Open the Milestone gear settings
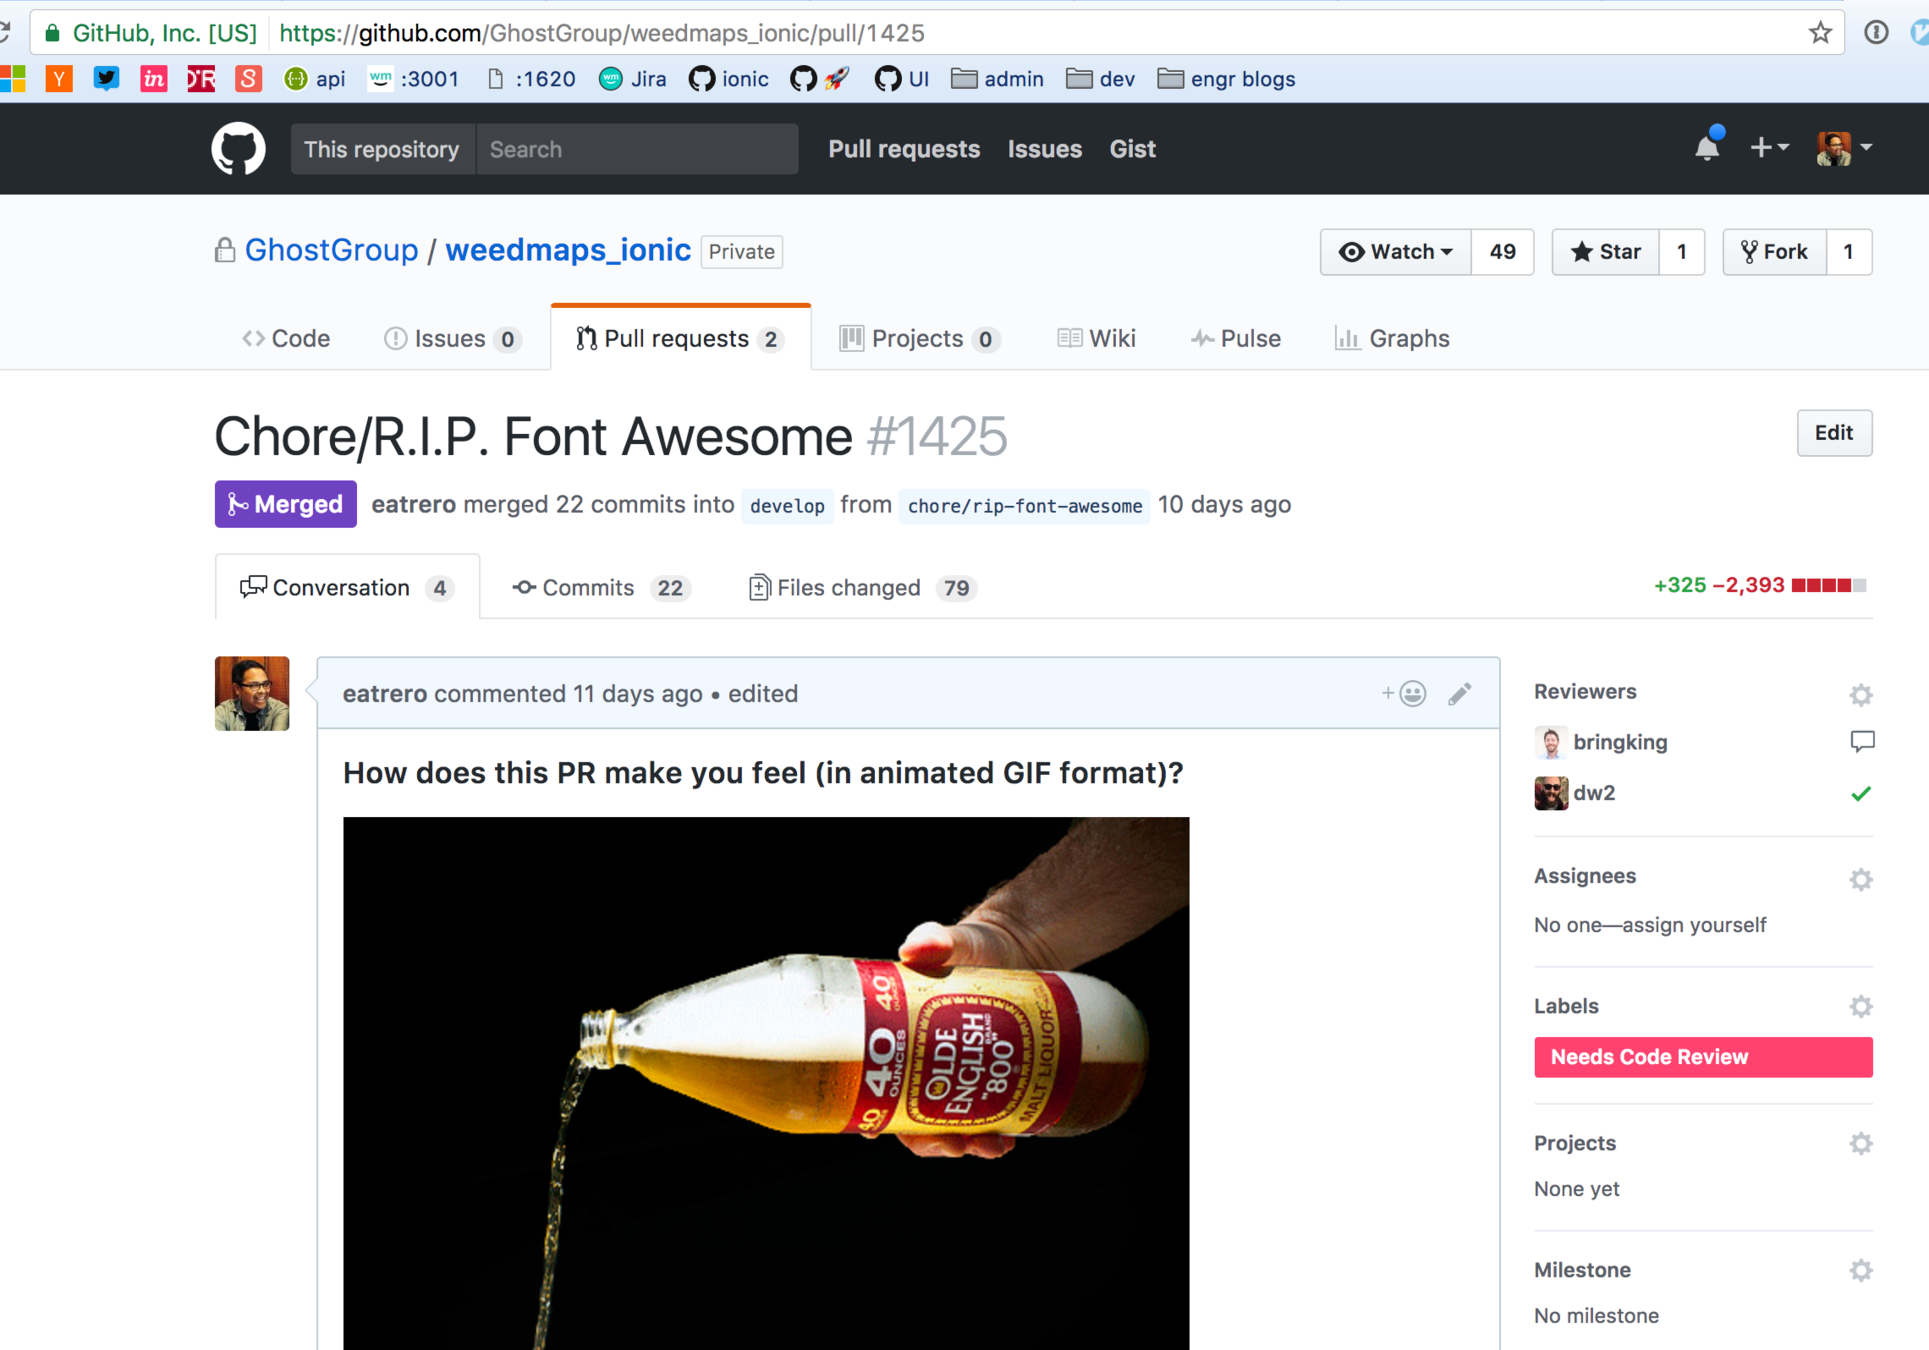This screenshot has height=1350, width=1929. tap(1860, 1270)
